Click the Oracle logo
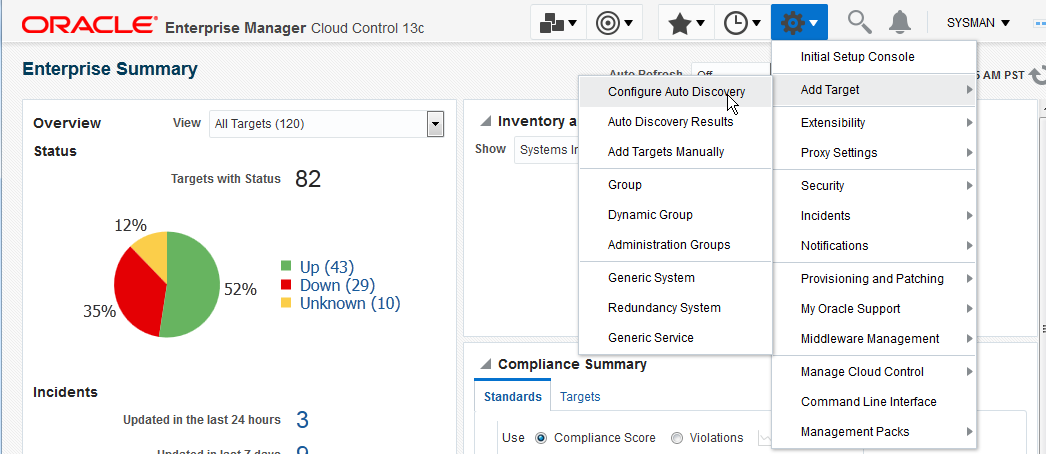Viewport: 1046px width, 454px height. point(89,25)
